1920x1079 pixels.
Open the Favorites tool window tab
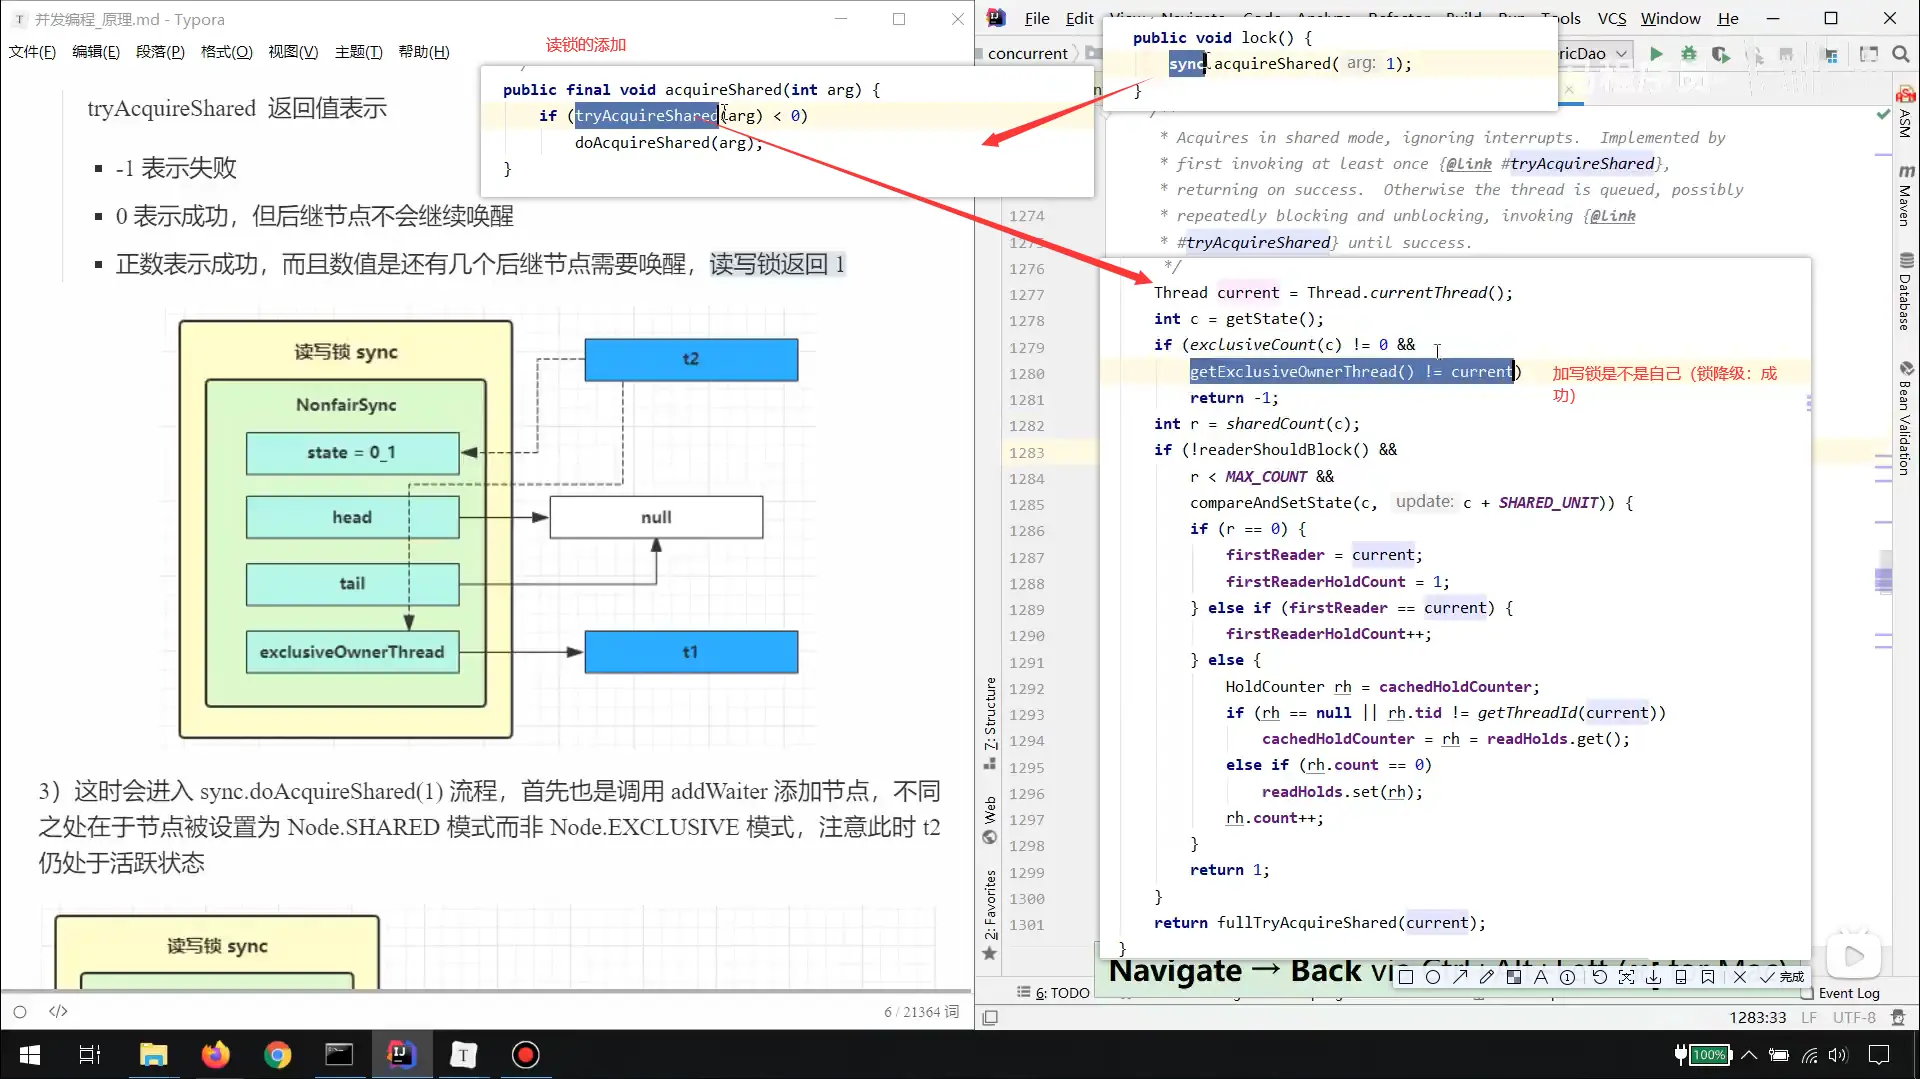coord(990,914)
